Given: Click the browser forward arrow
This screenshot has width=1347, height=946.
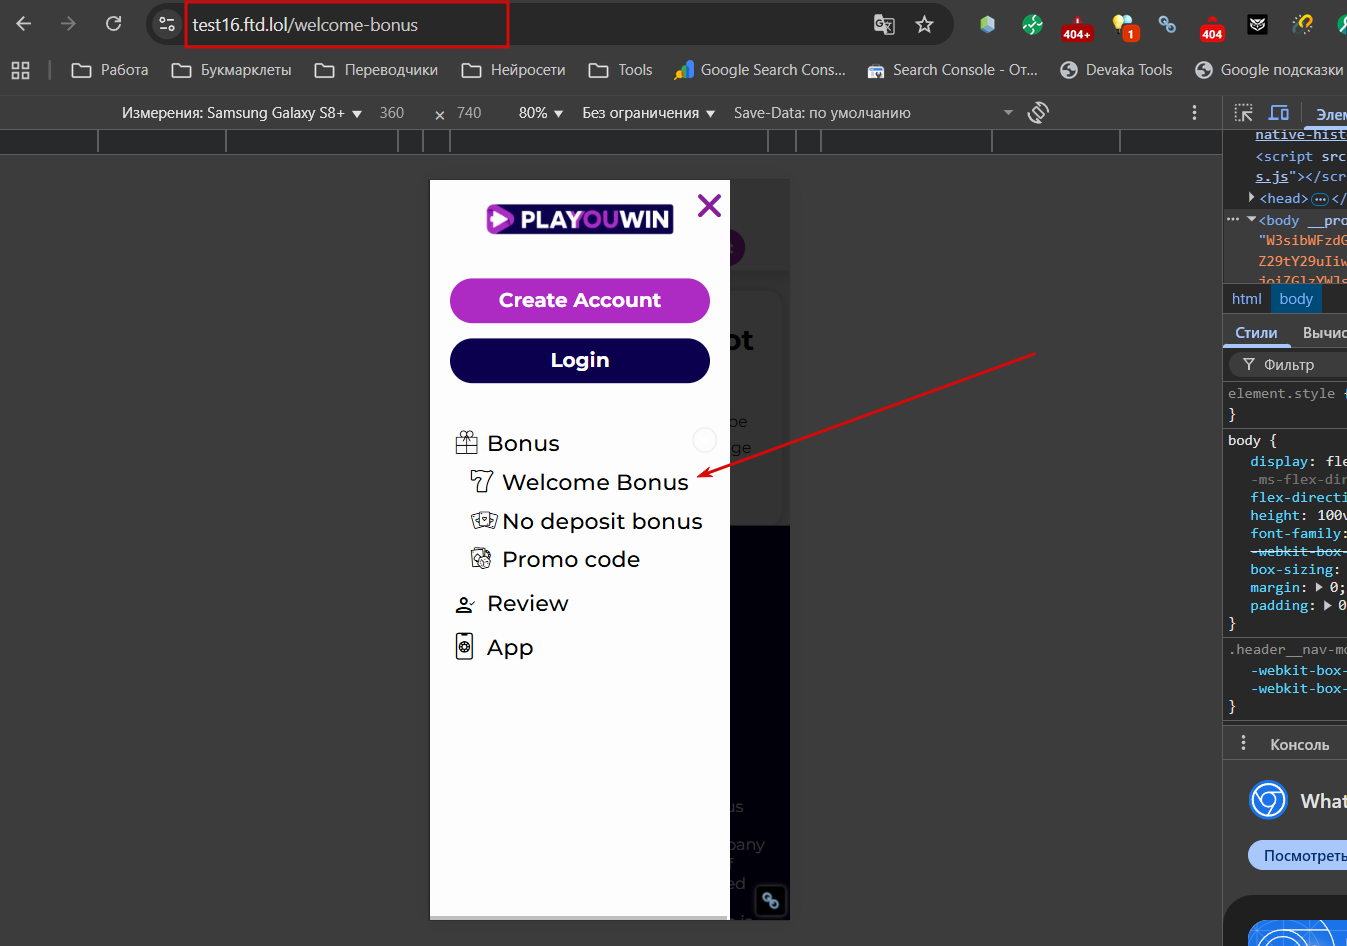Looking at the screenshot, I should tap(68, 24).
